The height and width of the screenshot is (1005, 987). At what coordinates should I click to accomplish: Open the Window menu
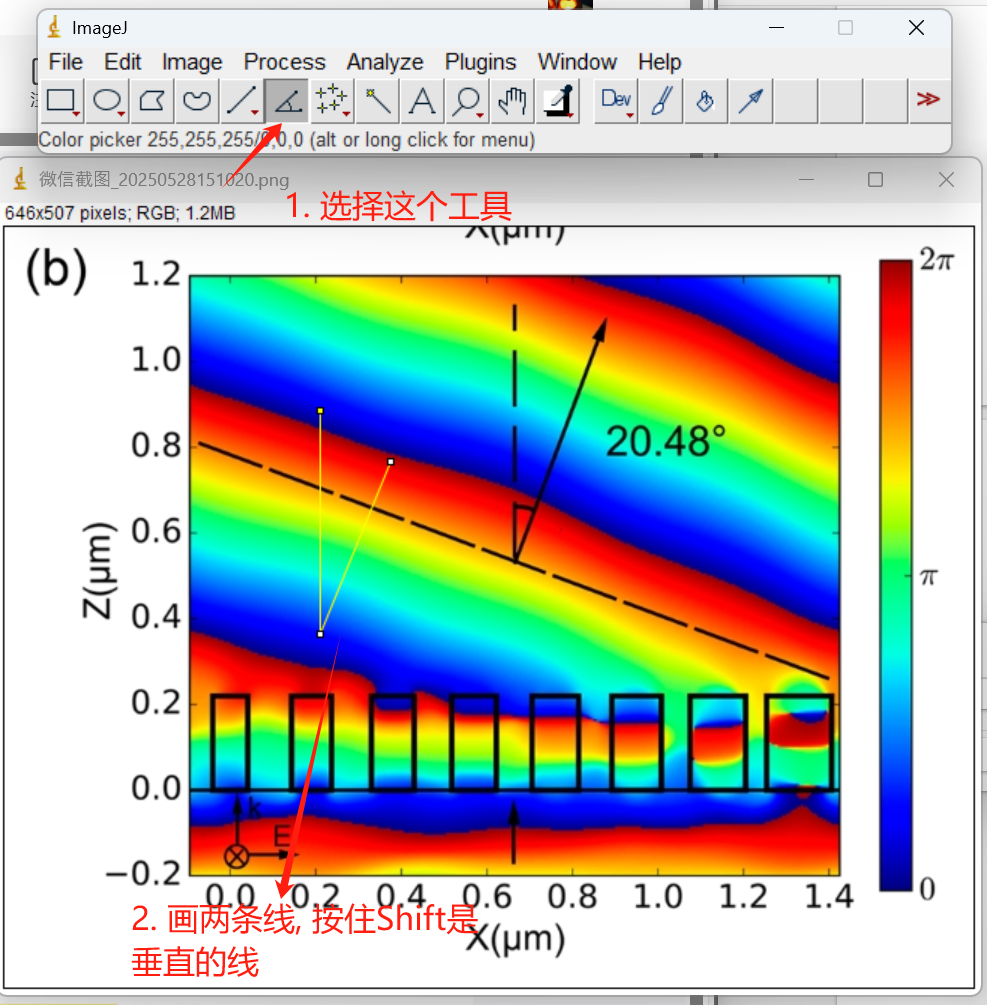click(x=577, y=62)
